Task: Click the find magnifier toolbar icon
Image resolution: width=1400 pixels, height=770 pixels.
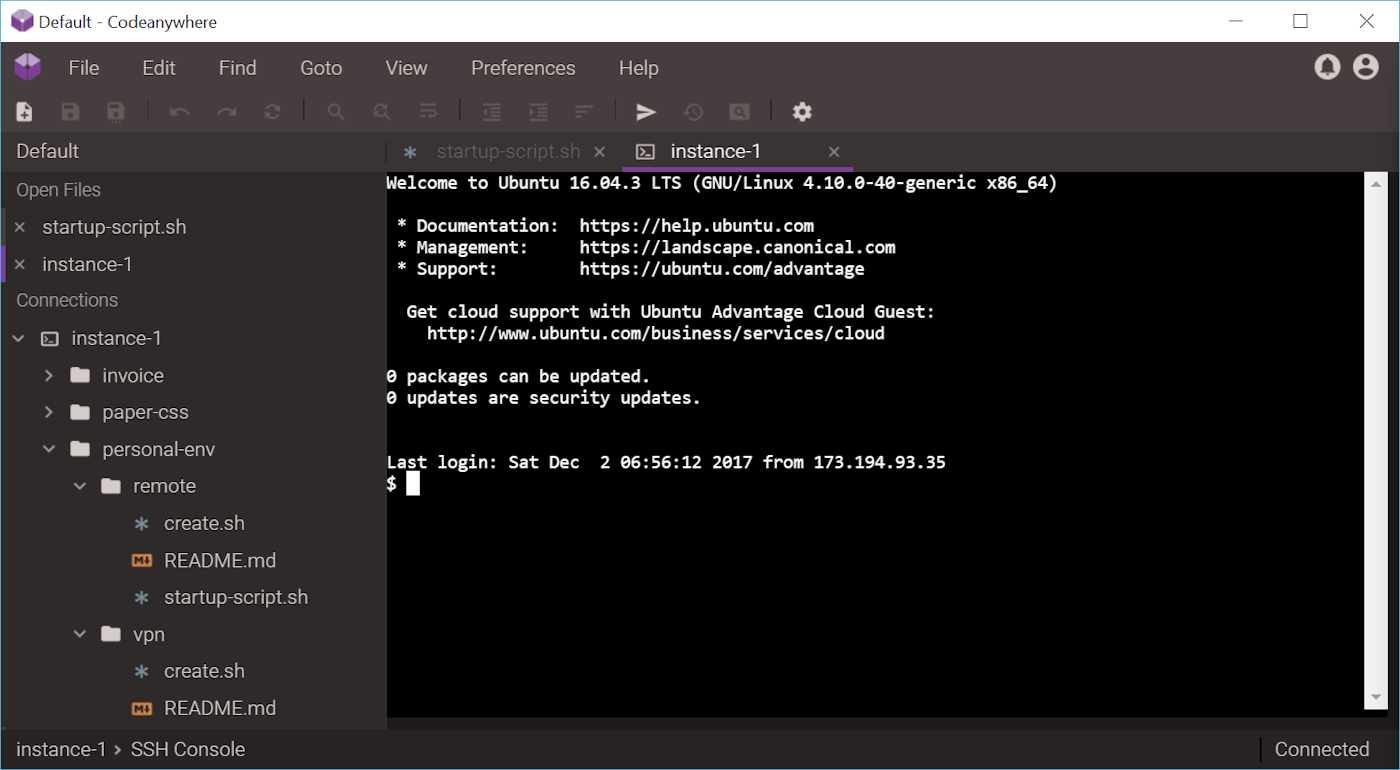Action: point(336,112)
